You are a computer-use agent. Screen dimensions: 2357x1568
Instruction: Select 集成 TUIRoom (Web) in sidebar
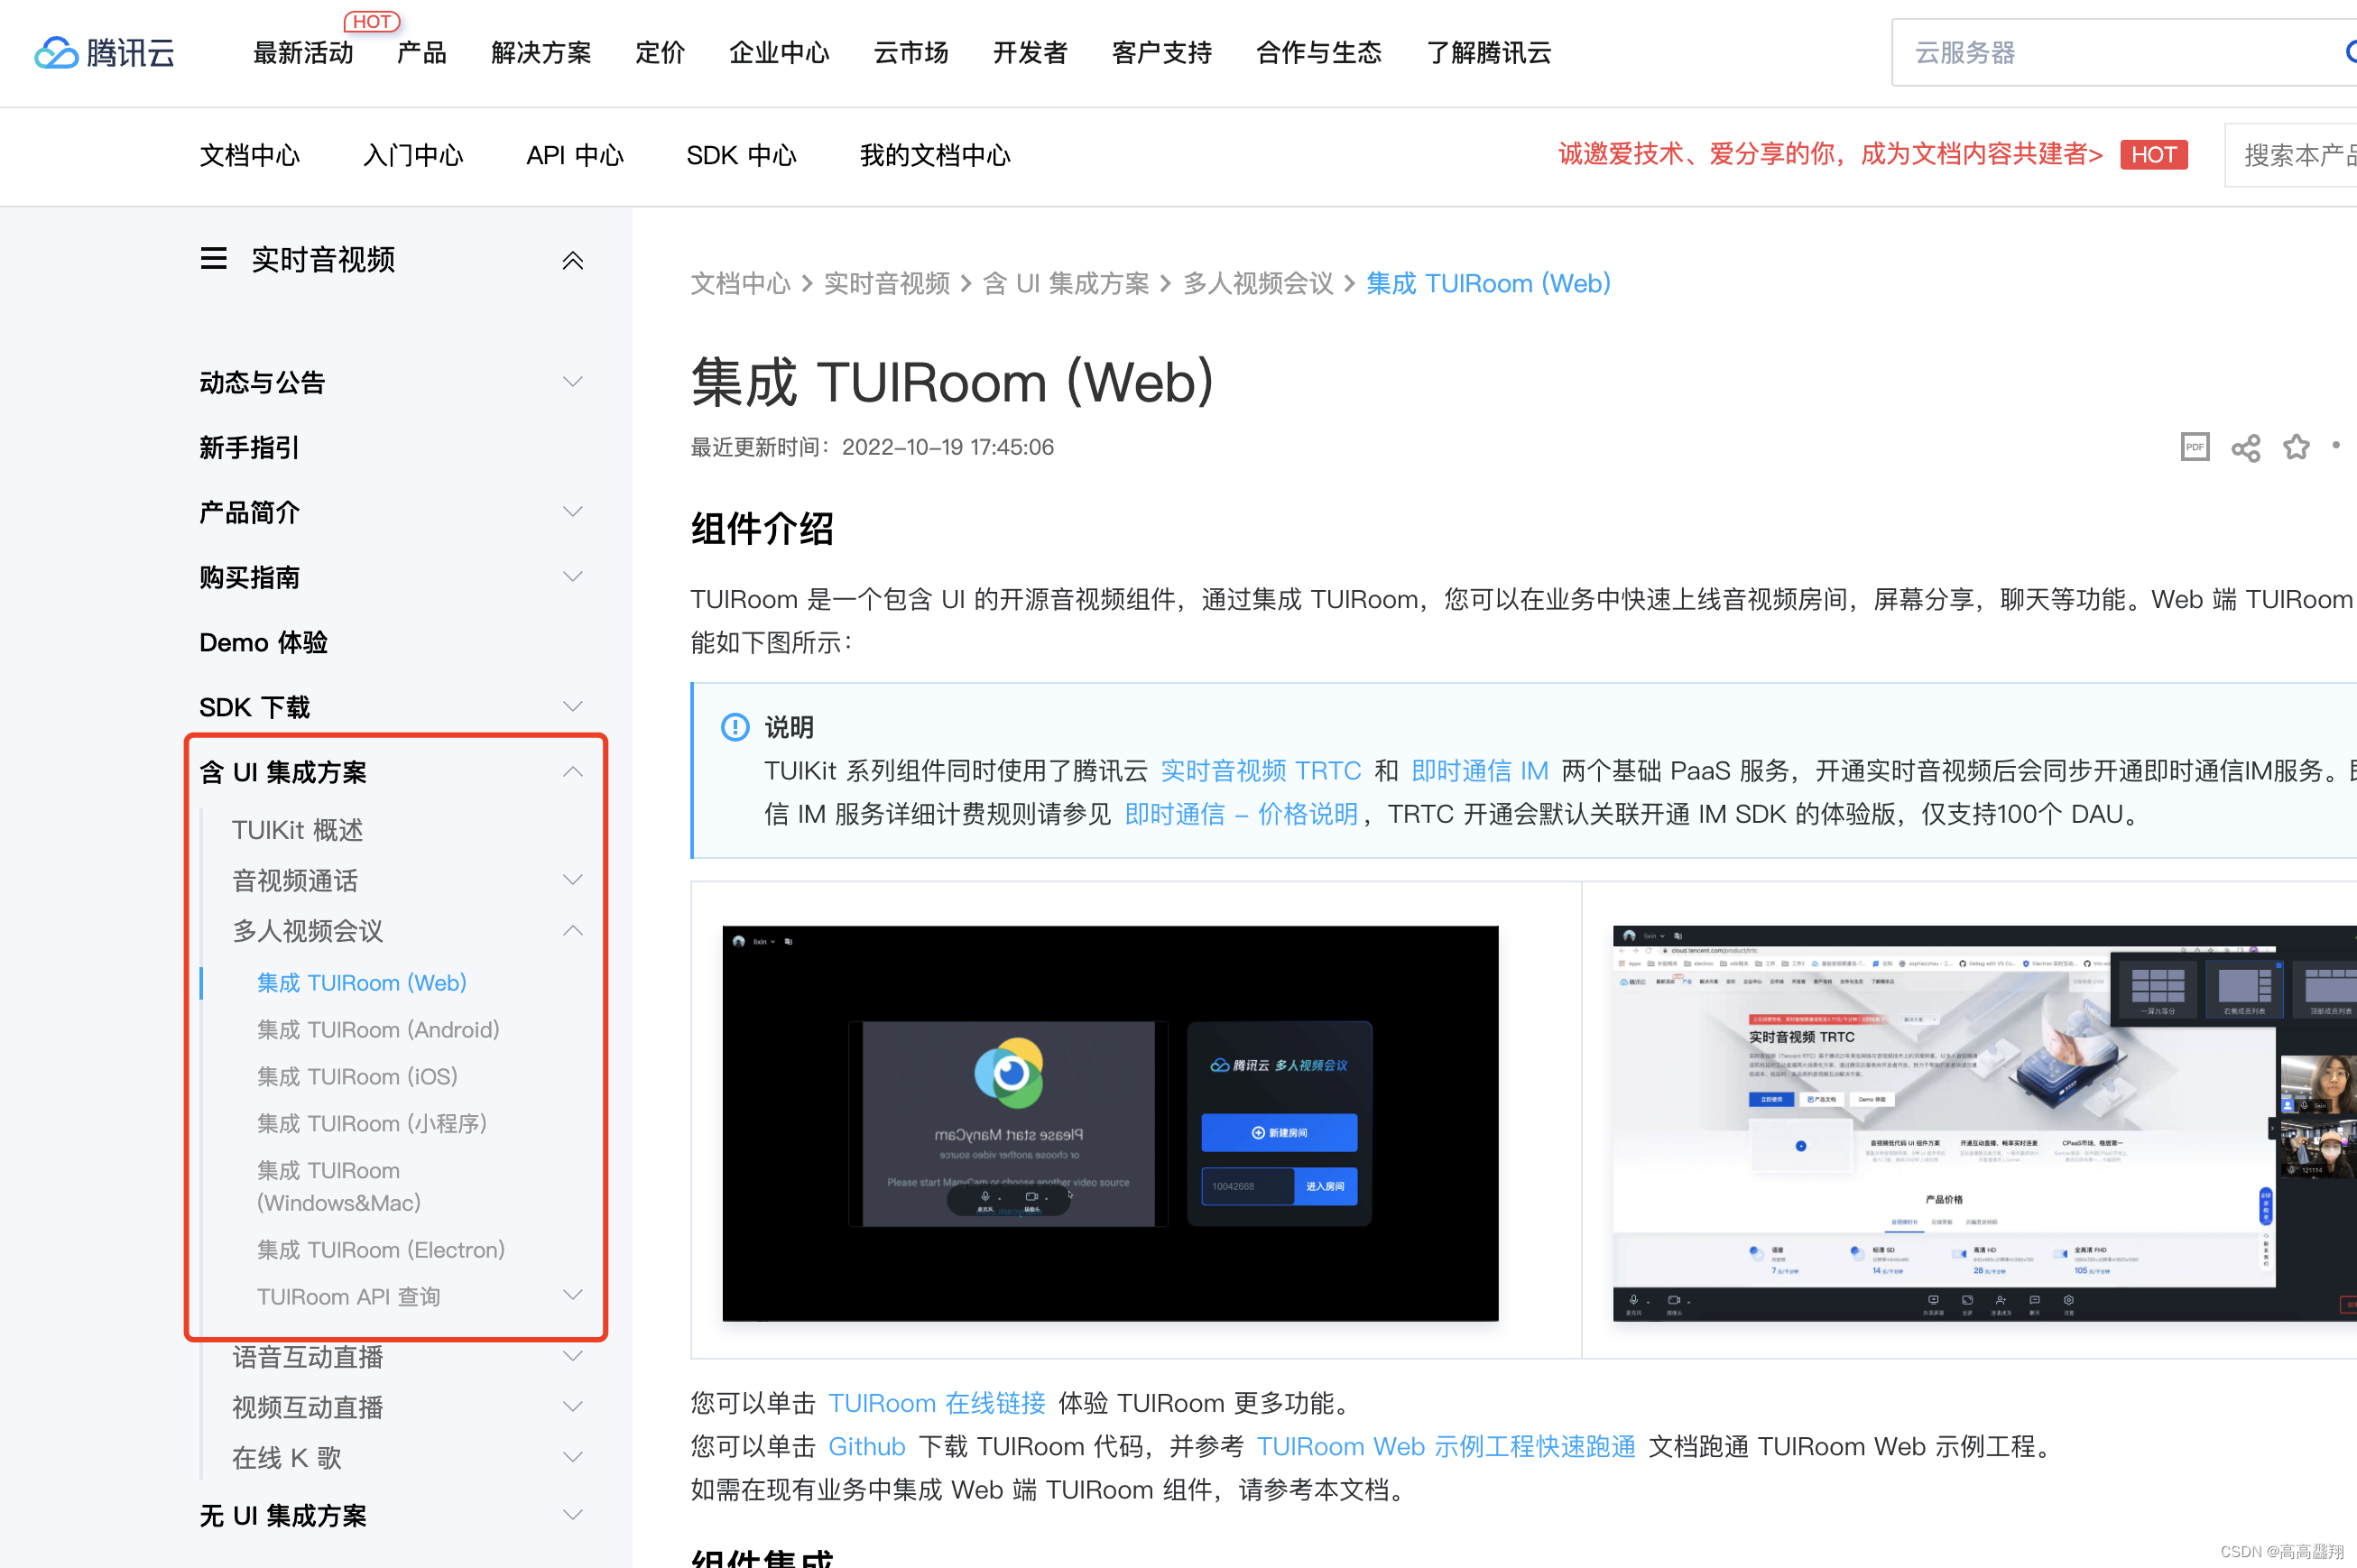(362, 983)
